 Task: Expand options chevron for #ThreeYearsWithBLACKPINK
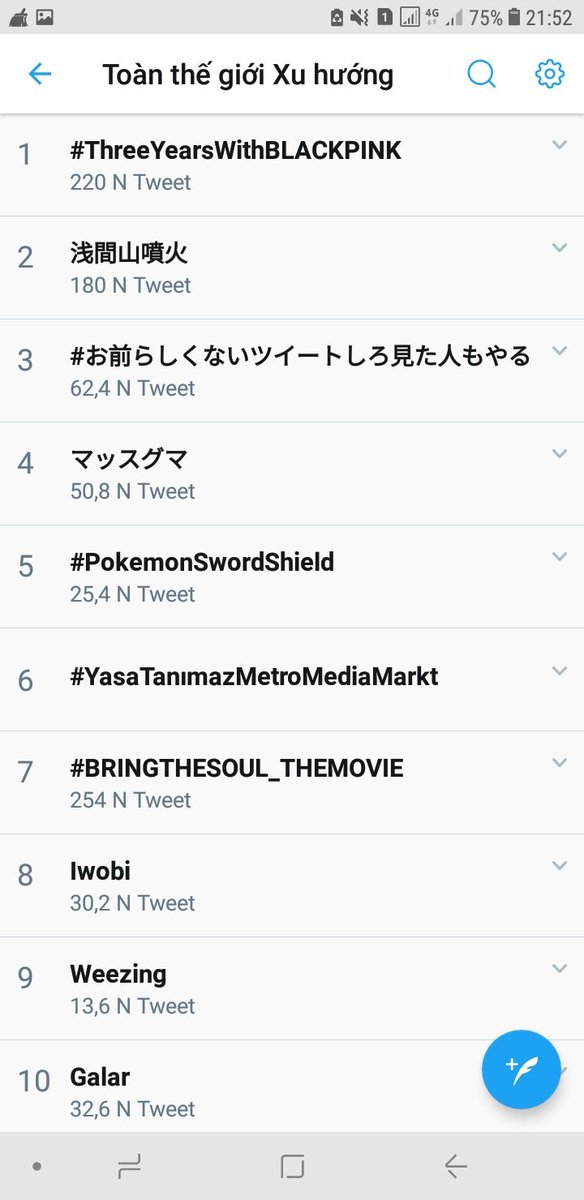point(559,145)
